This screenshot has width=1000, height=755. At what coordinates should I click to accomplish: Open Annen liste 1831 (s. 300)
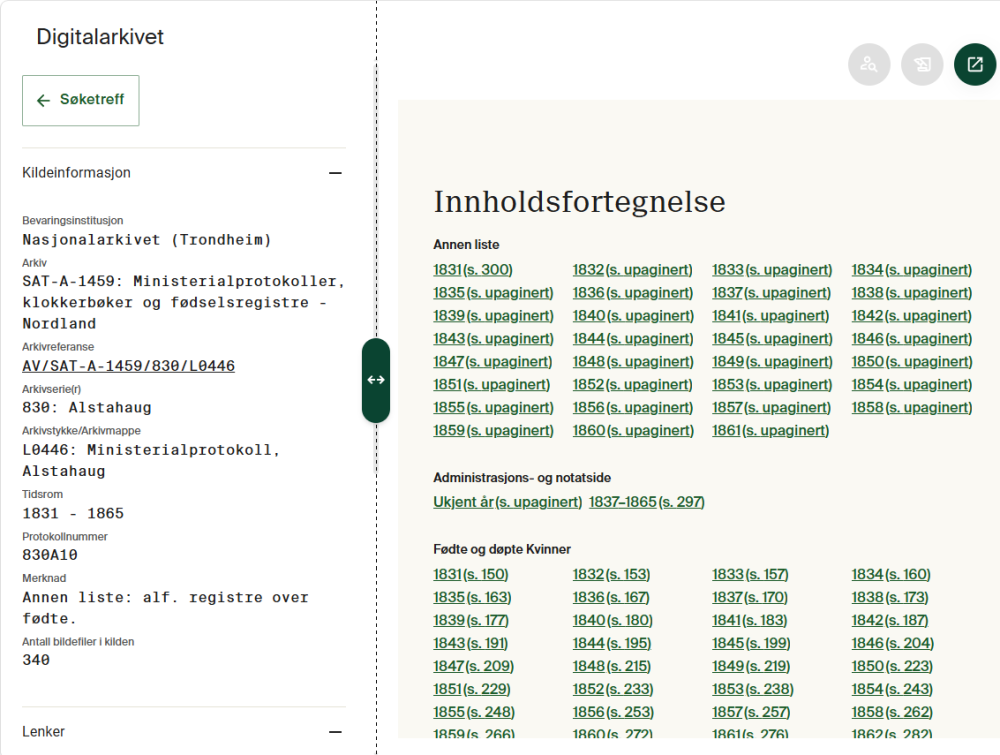[473, 270]
